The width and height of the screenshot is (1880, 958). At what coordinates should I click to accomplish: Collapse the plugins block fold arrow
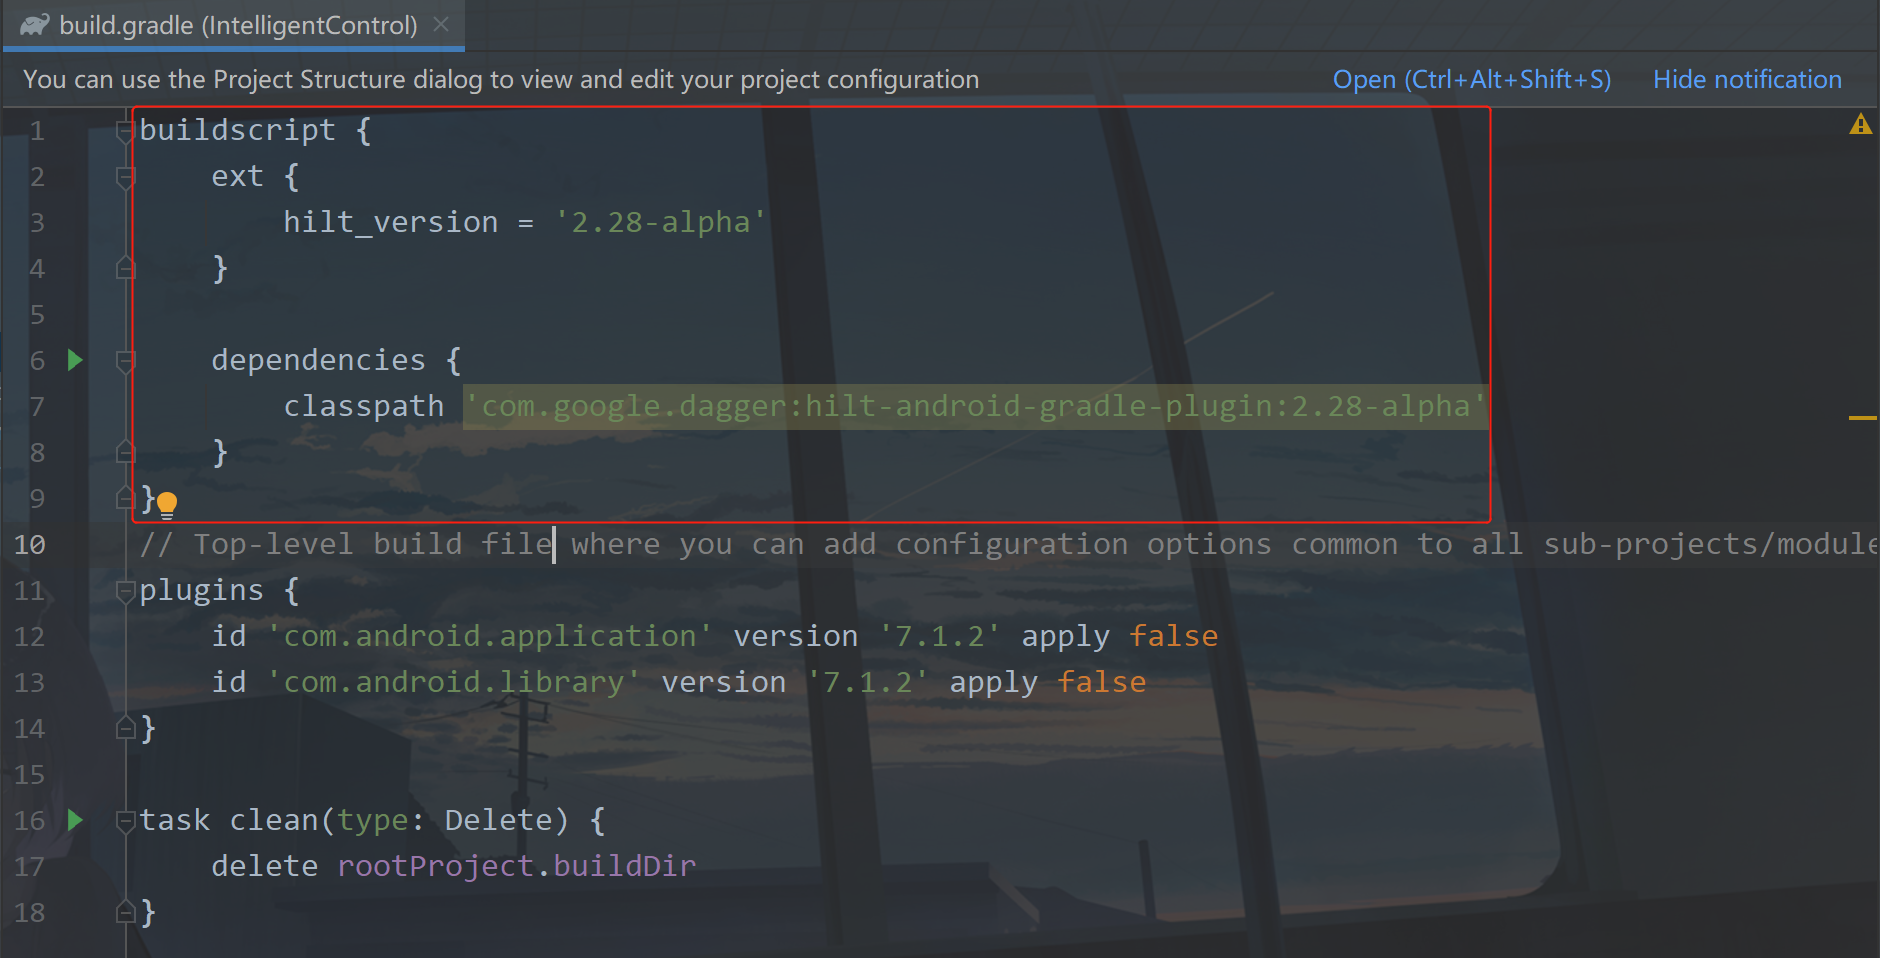(125, 591)
